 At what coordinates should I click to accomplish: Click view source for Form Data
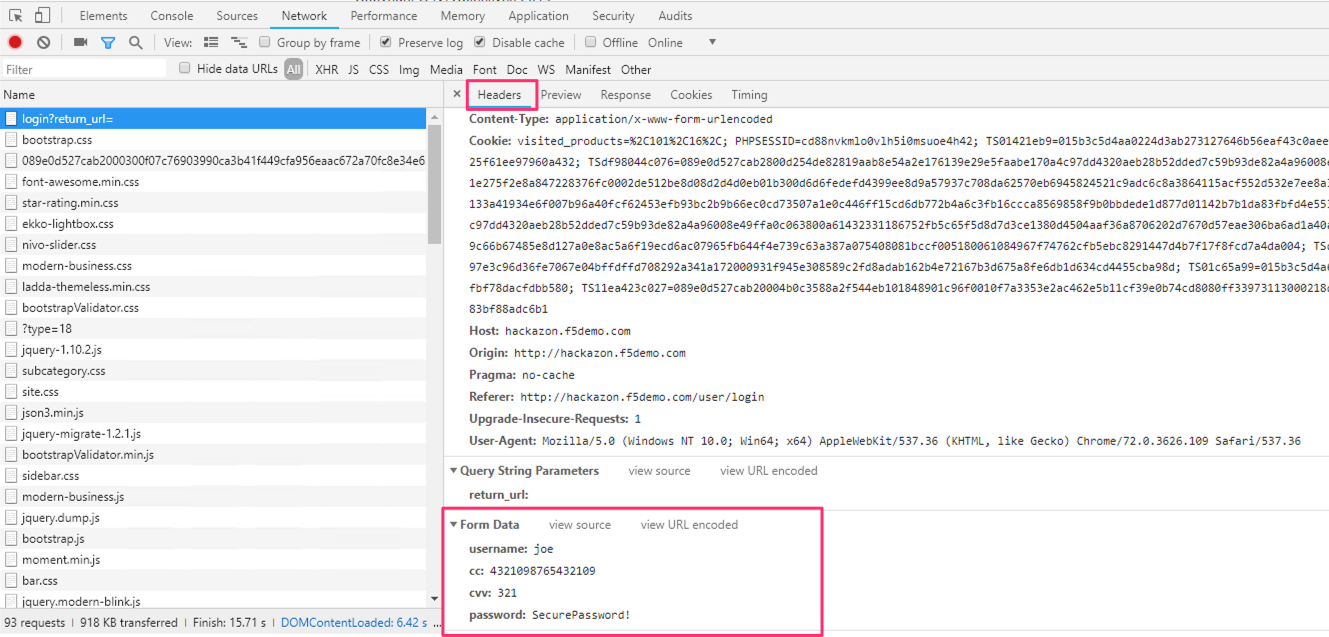point(580,524)
